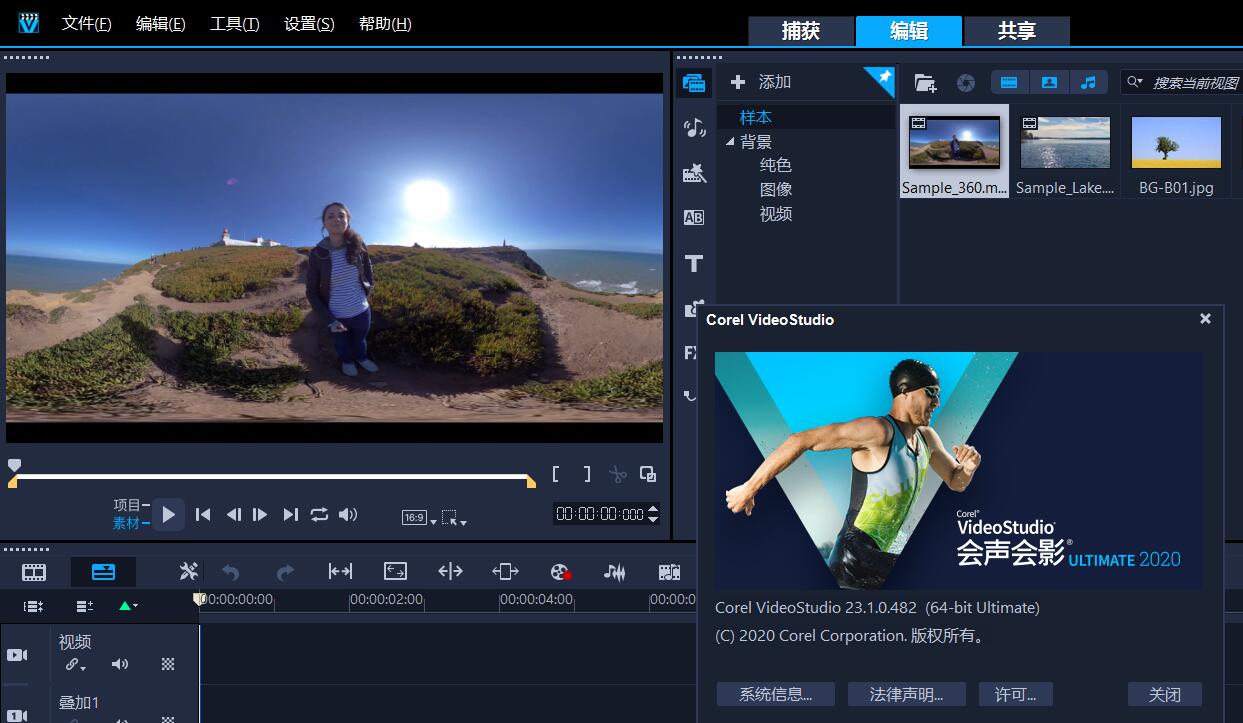Click the redo arrow
Viewport: 1243px width, 723px height.
285,572
